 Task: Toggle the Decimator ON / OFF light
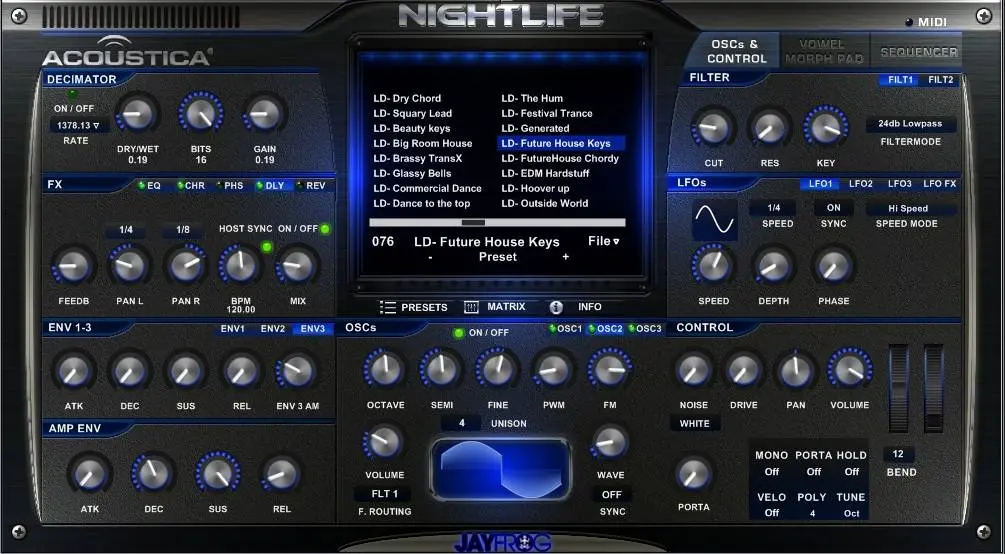pyautogui.click(x=72, y=96)
